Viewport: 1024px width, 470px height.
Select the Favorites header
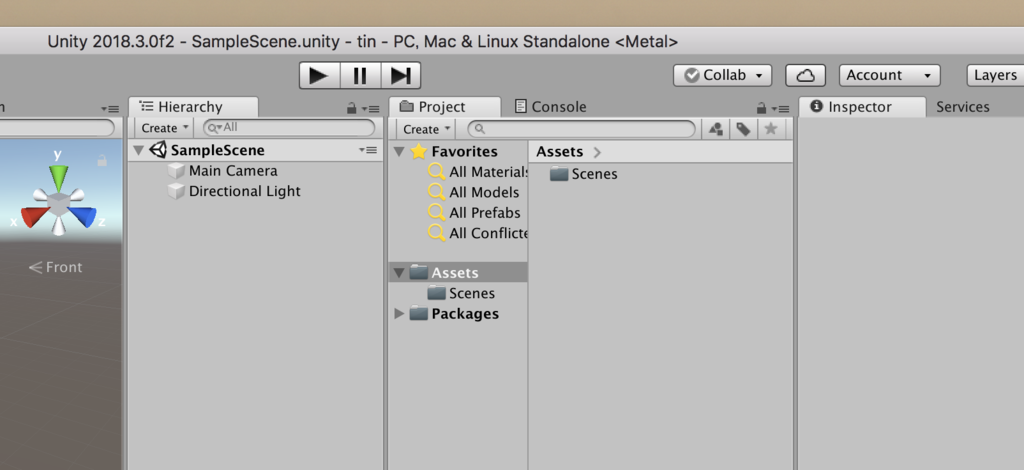coord(464,151)
